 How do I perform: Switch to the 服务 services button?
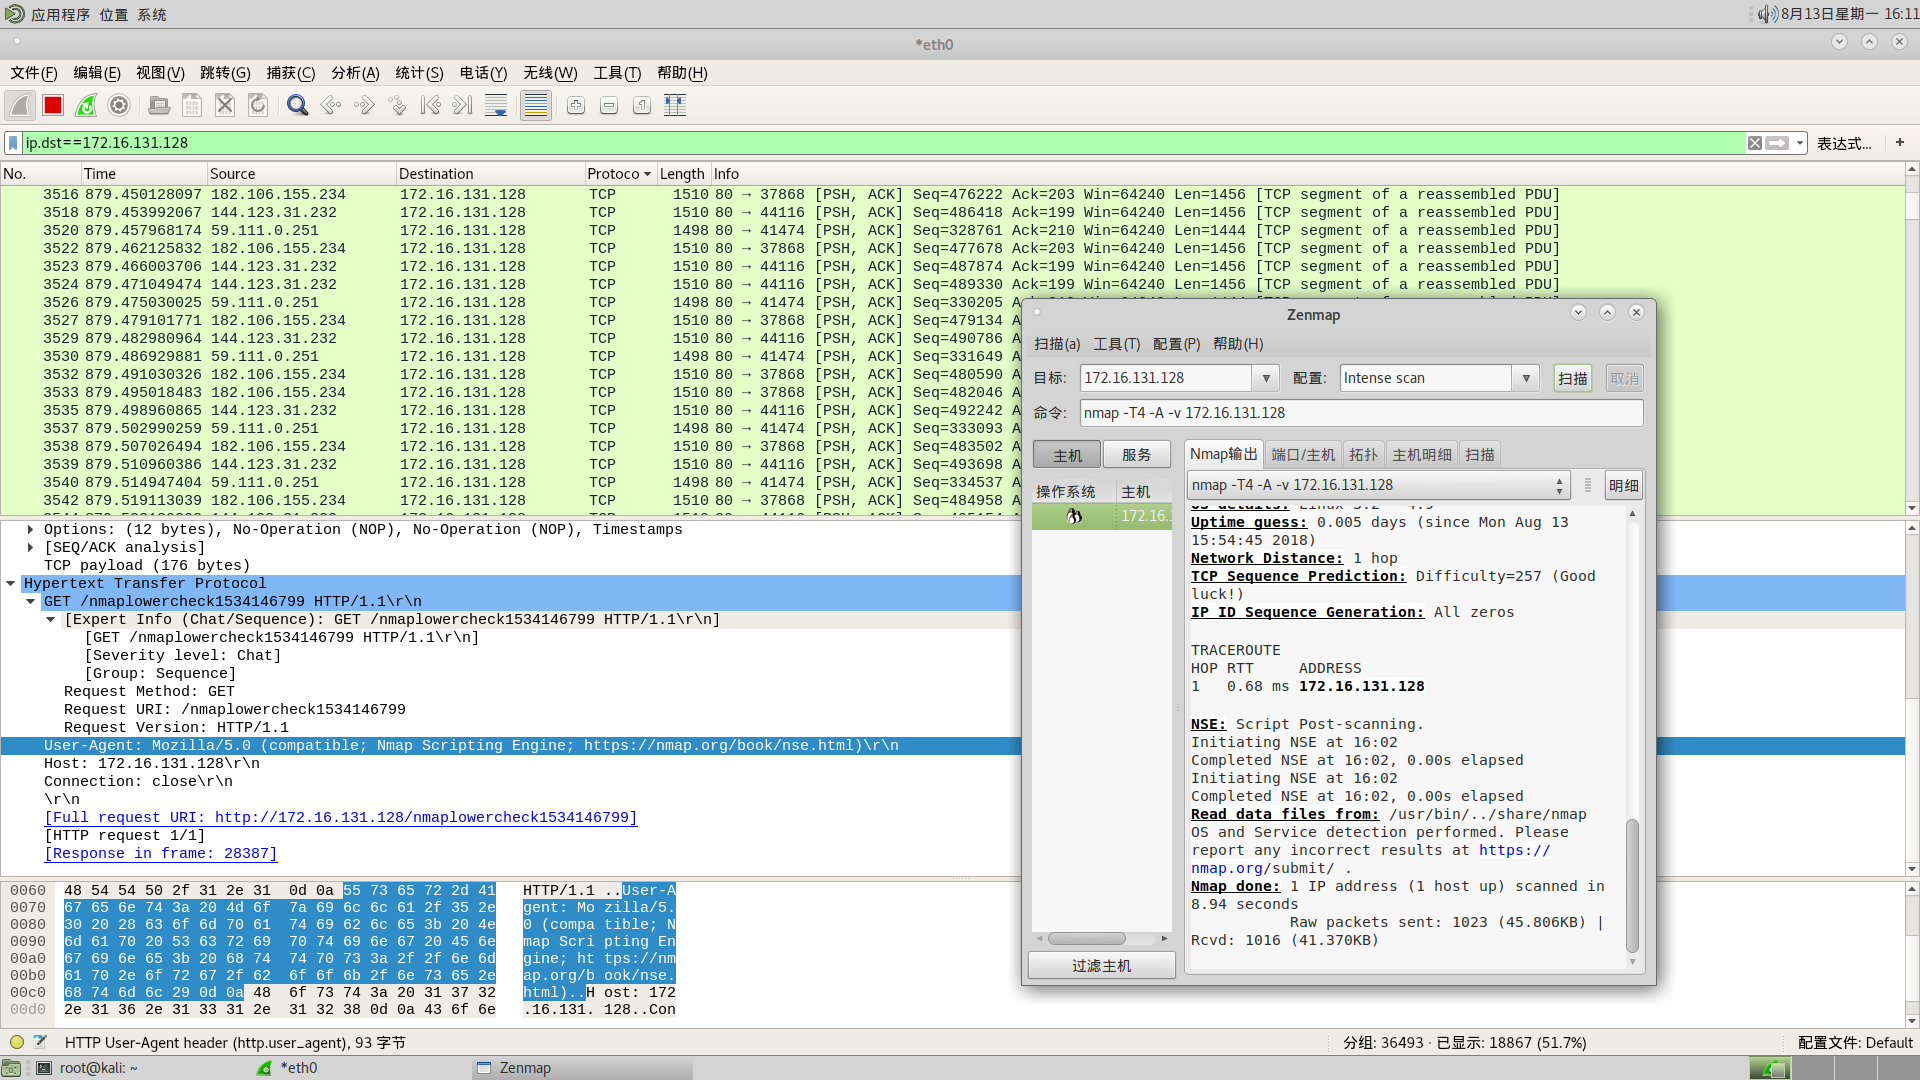point(1137,455)
